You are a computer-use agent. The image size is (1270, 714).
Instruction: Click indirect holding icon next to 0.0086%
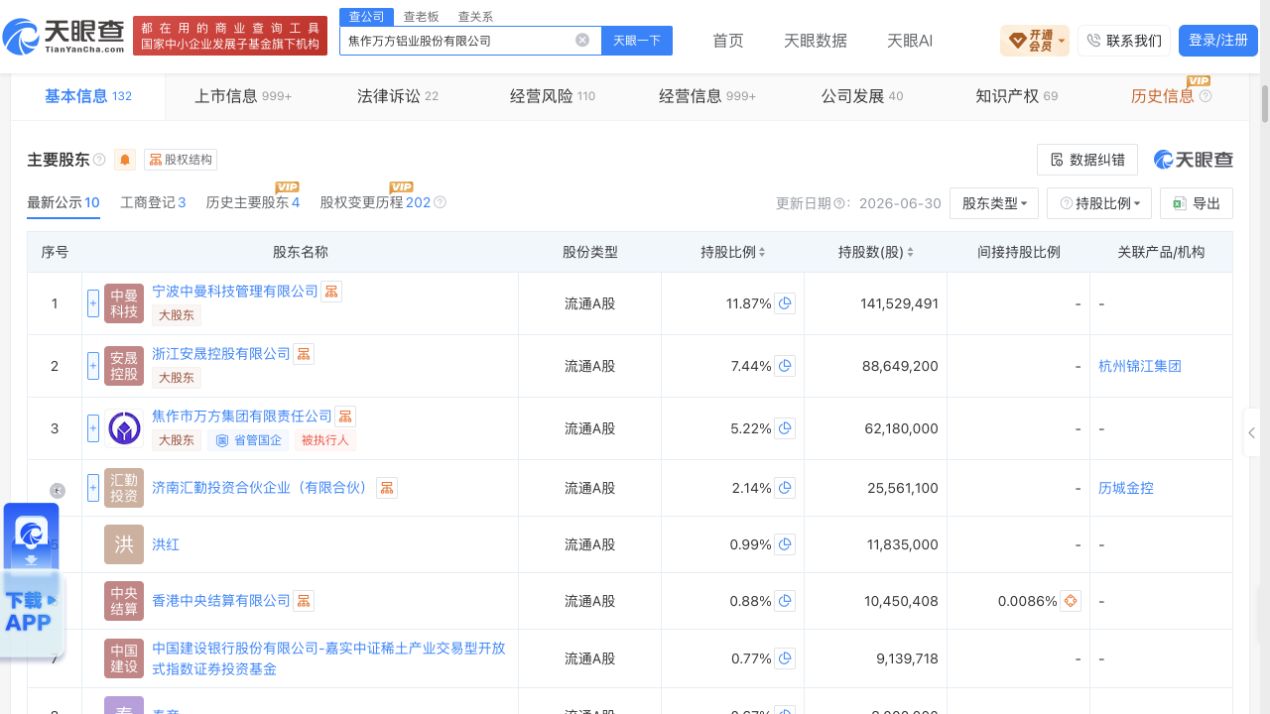click(x=1071, y=601)
